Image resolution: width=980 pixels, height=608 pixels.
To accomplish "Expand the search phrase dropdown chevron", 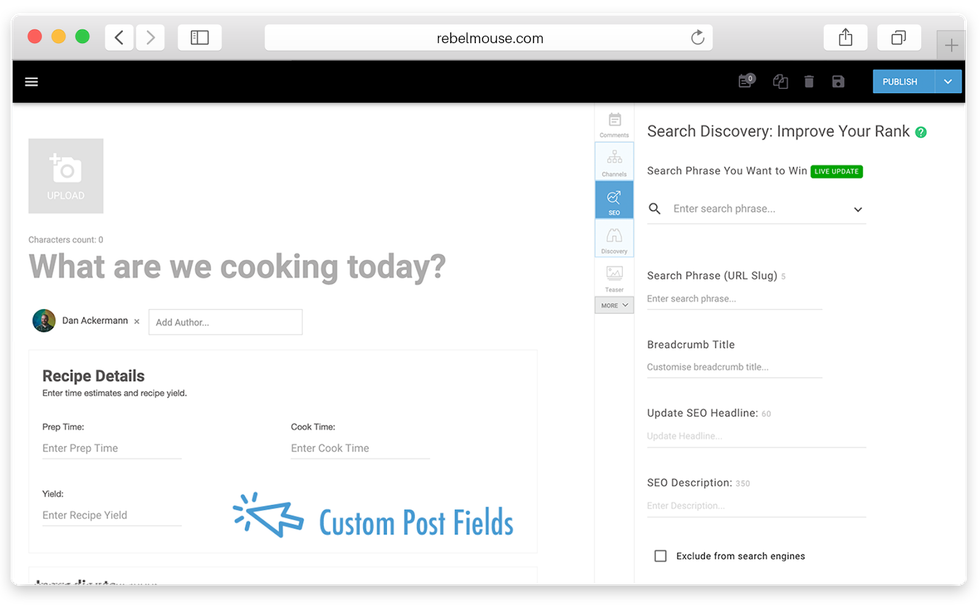I will point(857,210).
